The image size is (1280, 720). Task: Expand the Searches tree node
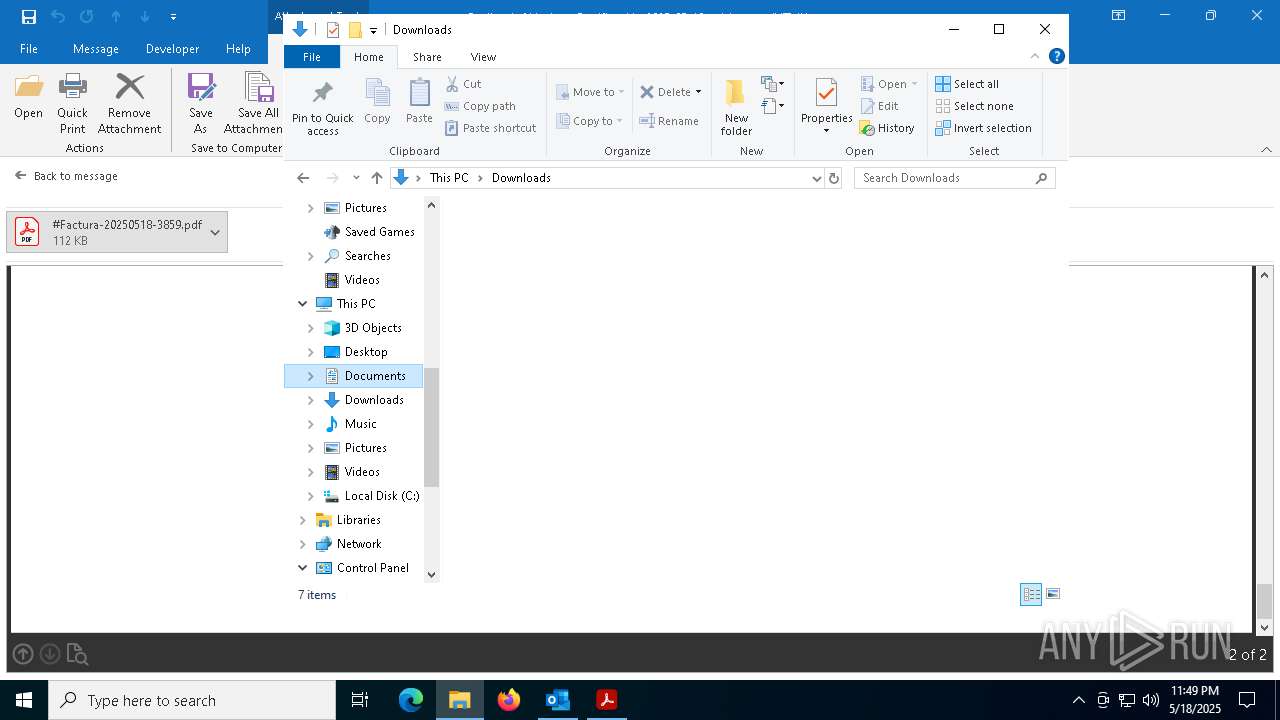[x=310, y=256]
